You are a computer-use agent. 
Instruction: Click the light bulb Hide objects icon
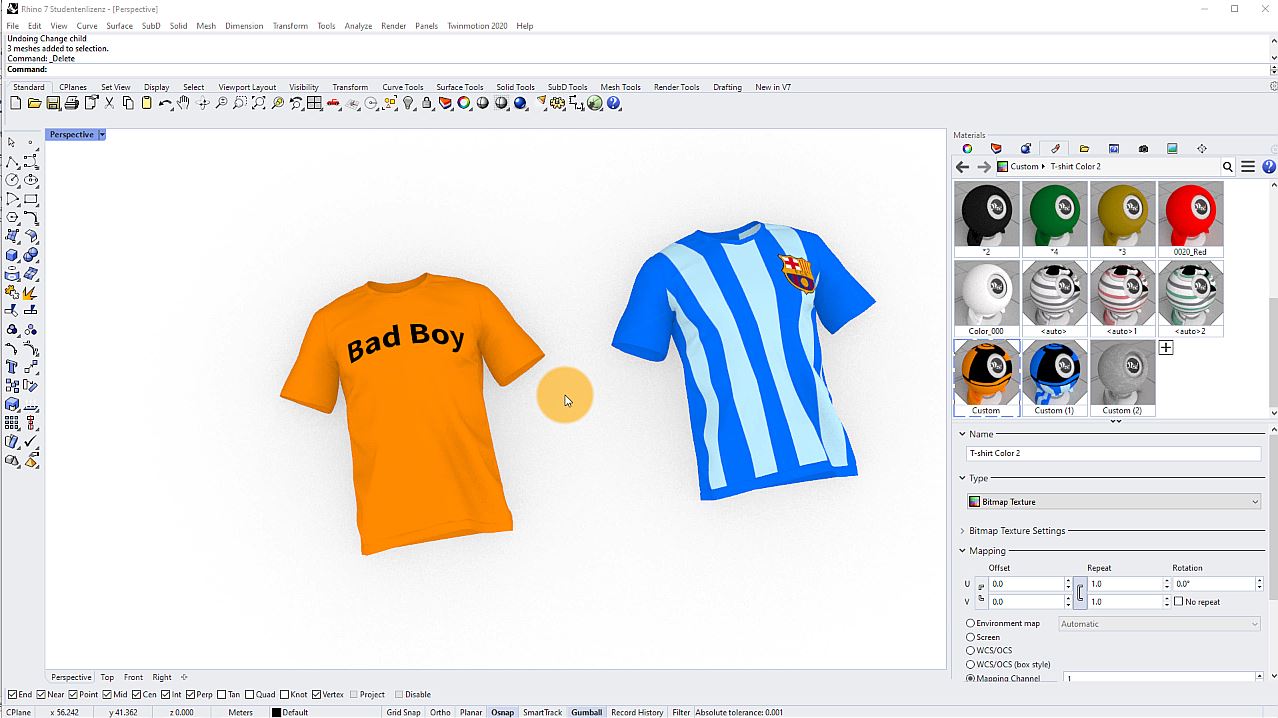point(408,103)
